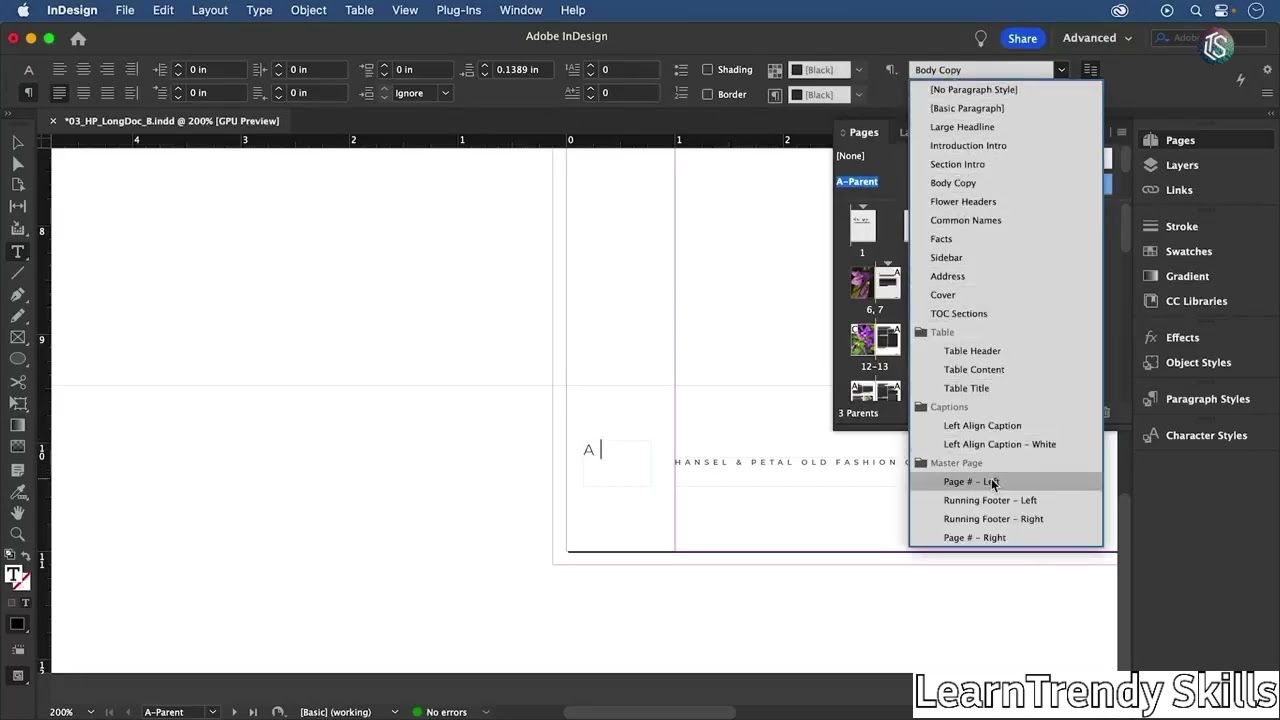
Task: Open the Swatches panel on the right
Action: click(x=1188, y=251)
